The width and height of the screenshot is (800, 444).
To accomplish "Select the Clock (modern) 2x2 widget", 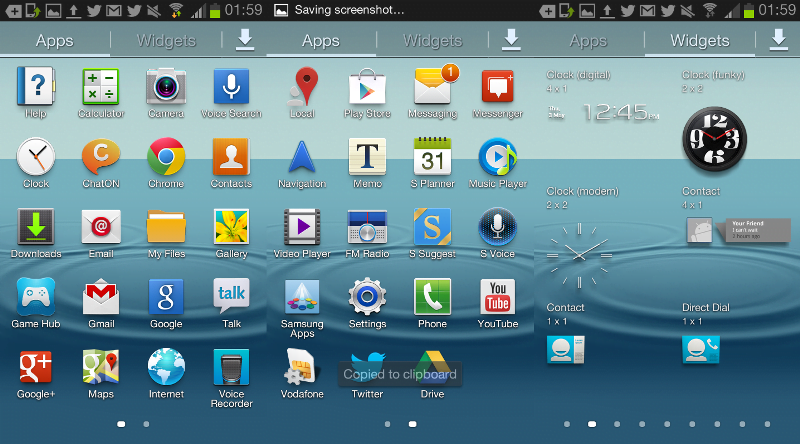I will (x=583, y=238).
